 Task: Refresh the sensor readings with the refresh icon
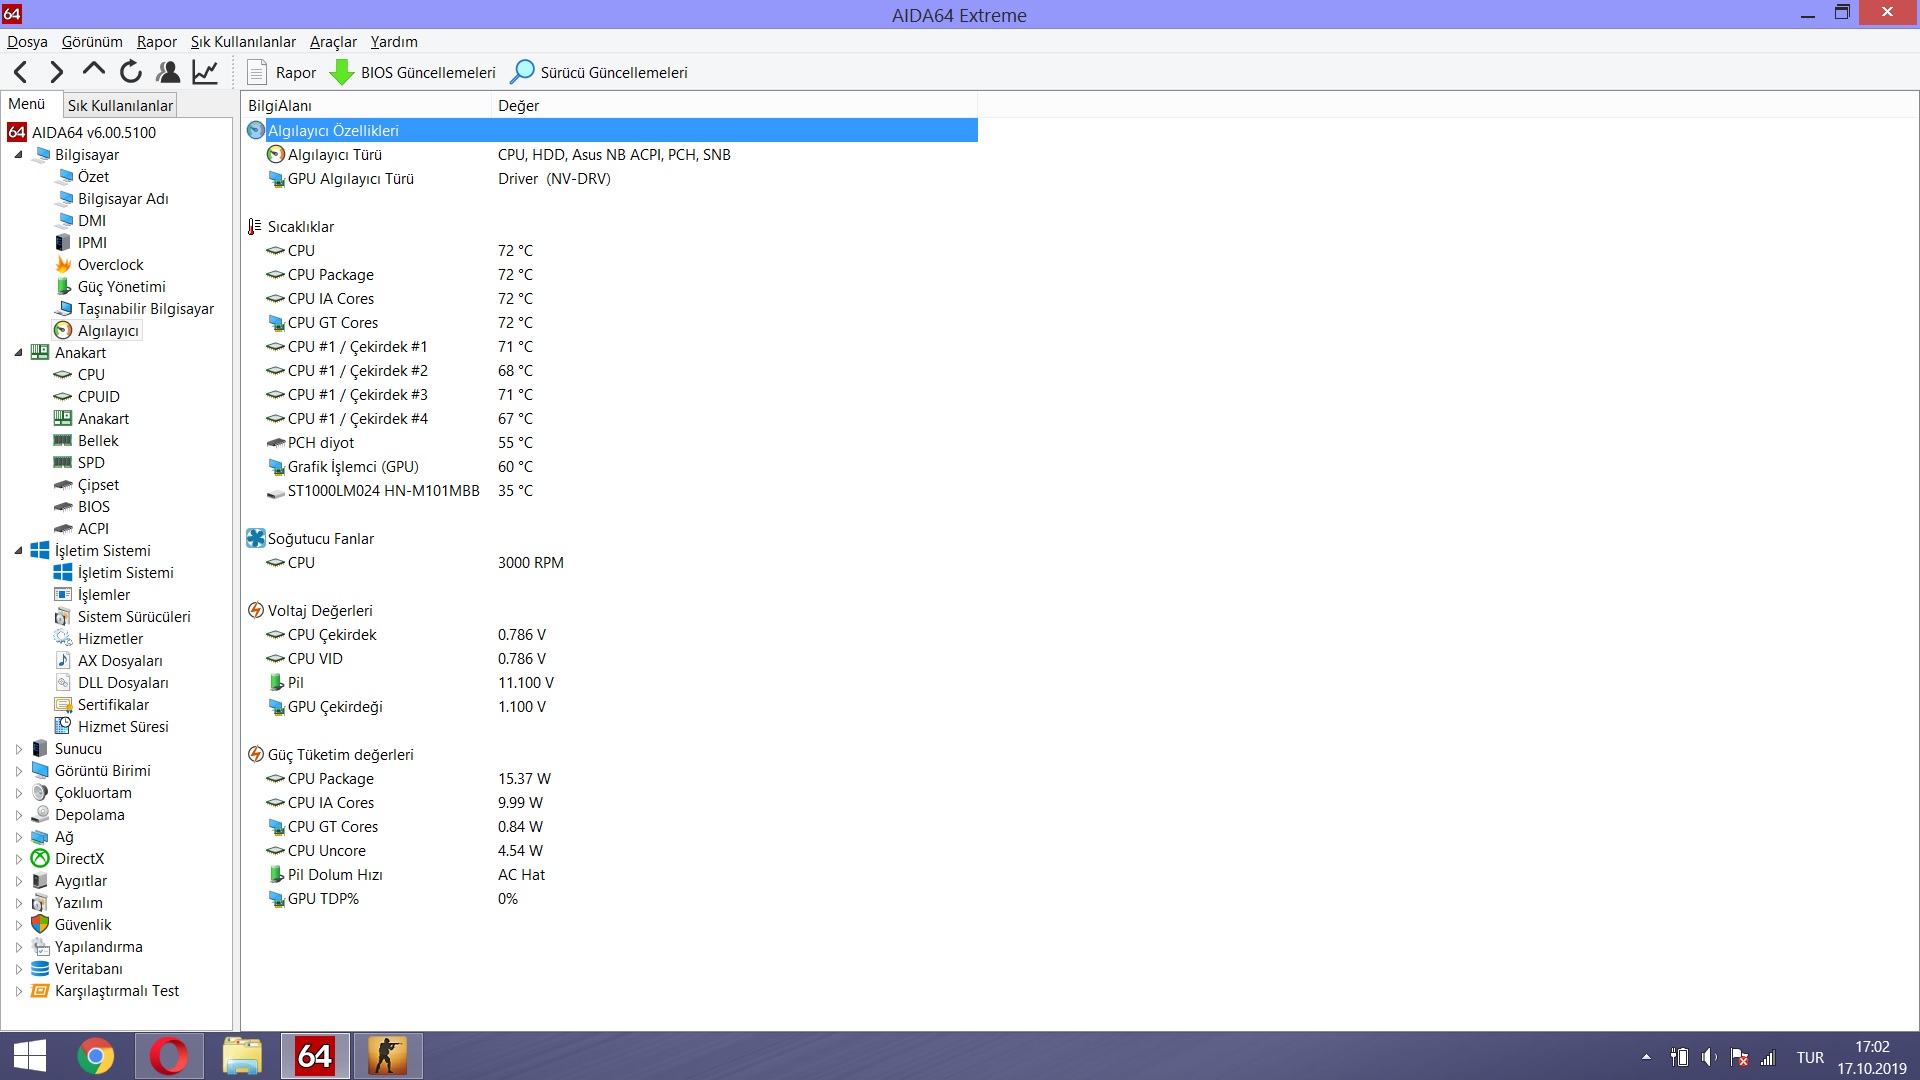click(x=131, y=72)
